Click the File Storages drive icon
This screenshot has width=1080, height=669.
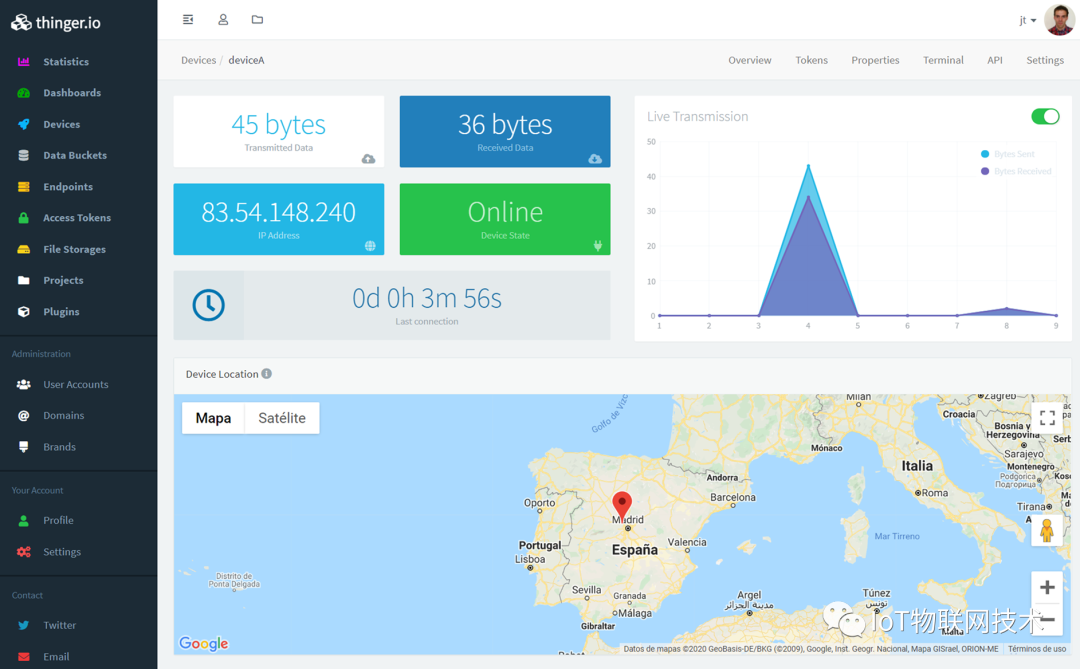click(x=23, y=249)
